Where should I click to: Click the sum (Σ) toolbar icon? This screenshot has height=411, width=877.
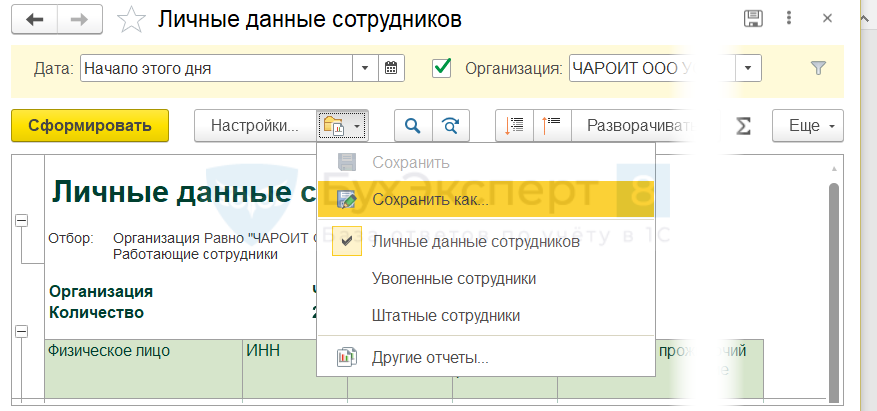tap(743, 126)
